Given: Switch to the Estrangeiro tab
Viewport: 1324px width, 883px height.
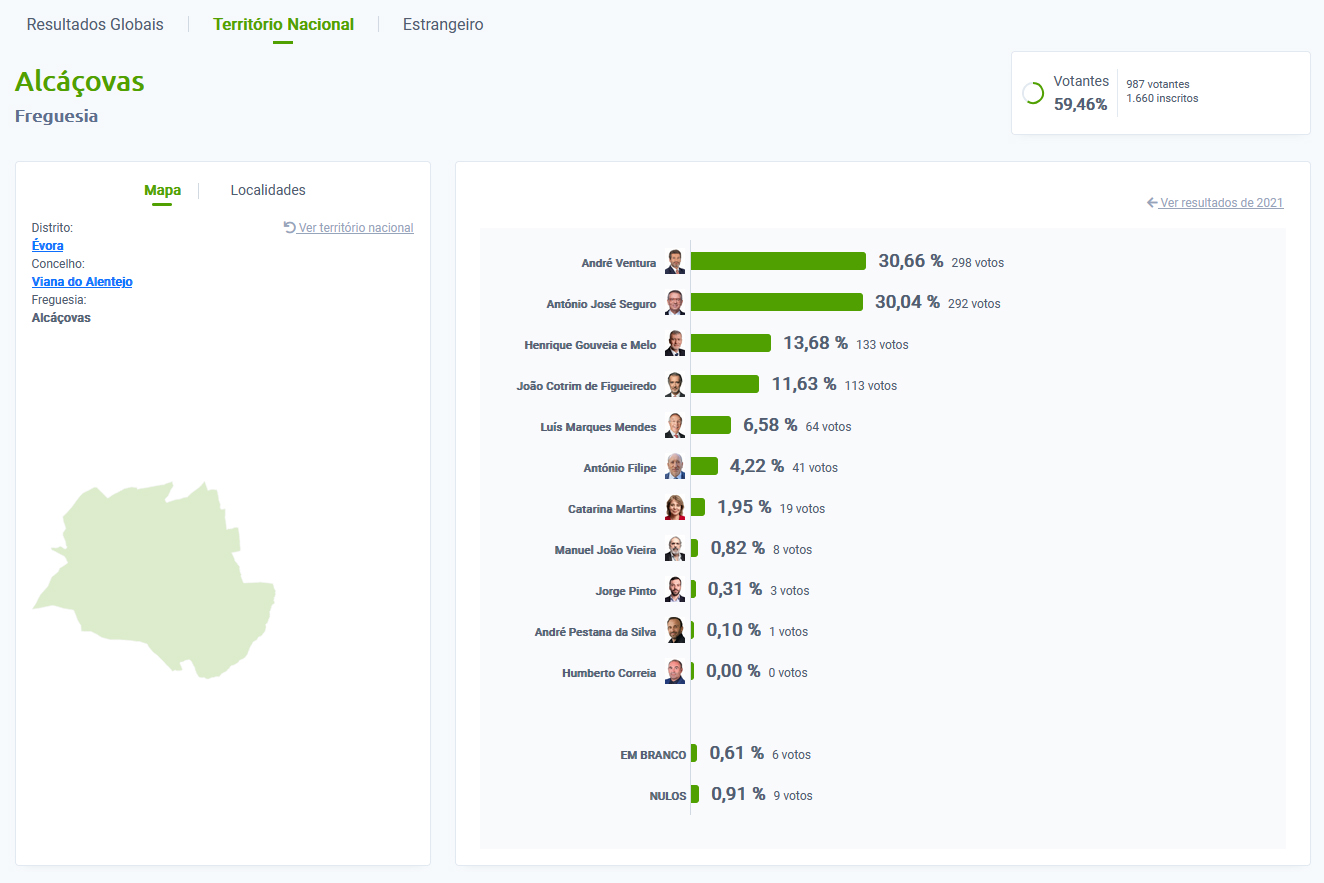Looking at the screenshot, I should tap(443, 24).
